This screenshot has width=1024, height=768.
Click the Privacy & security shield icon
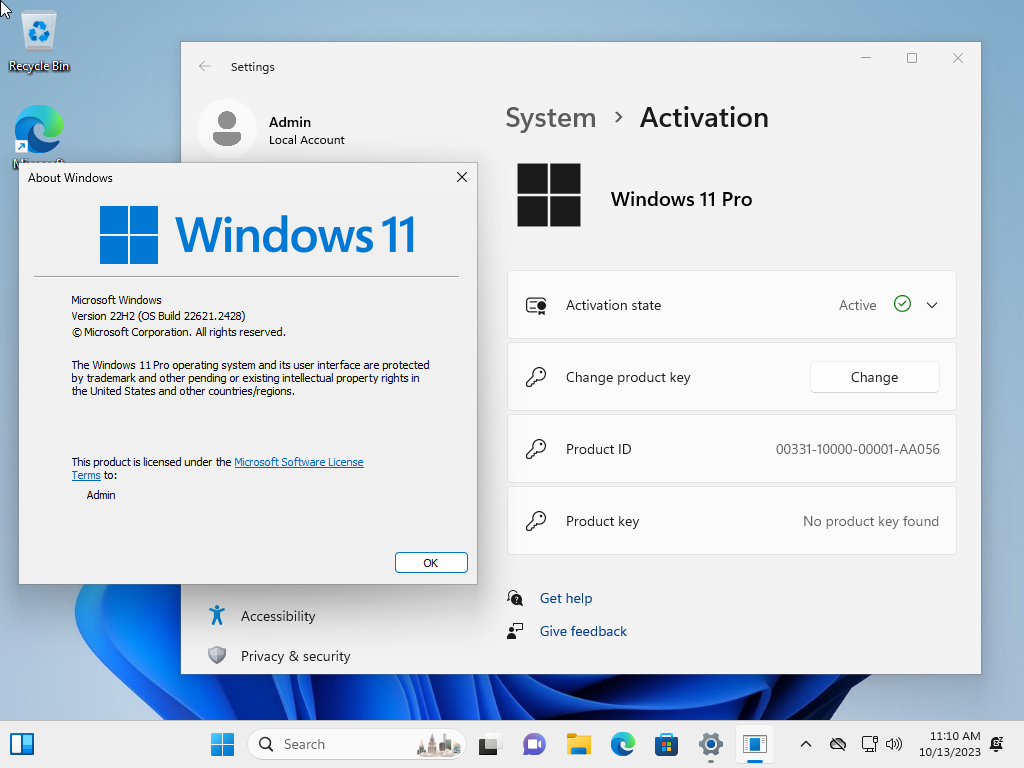(x=217, y=655)
